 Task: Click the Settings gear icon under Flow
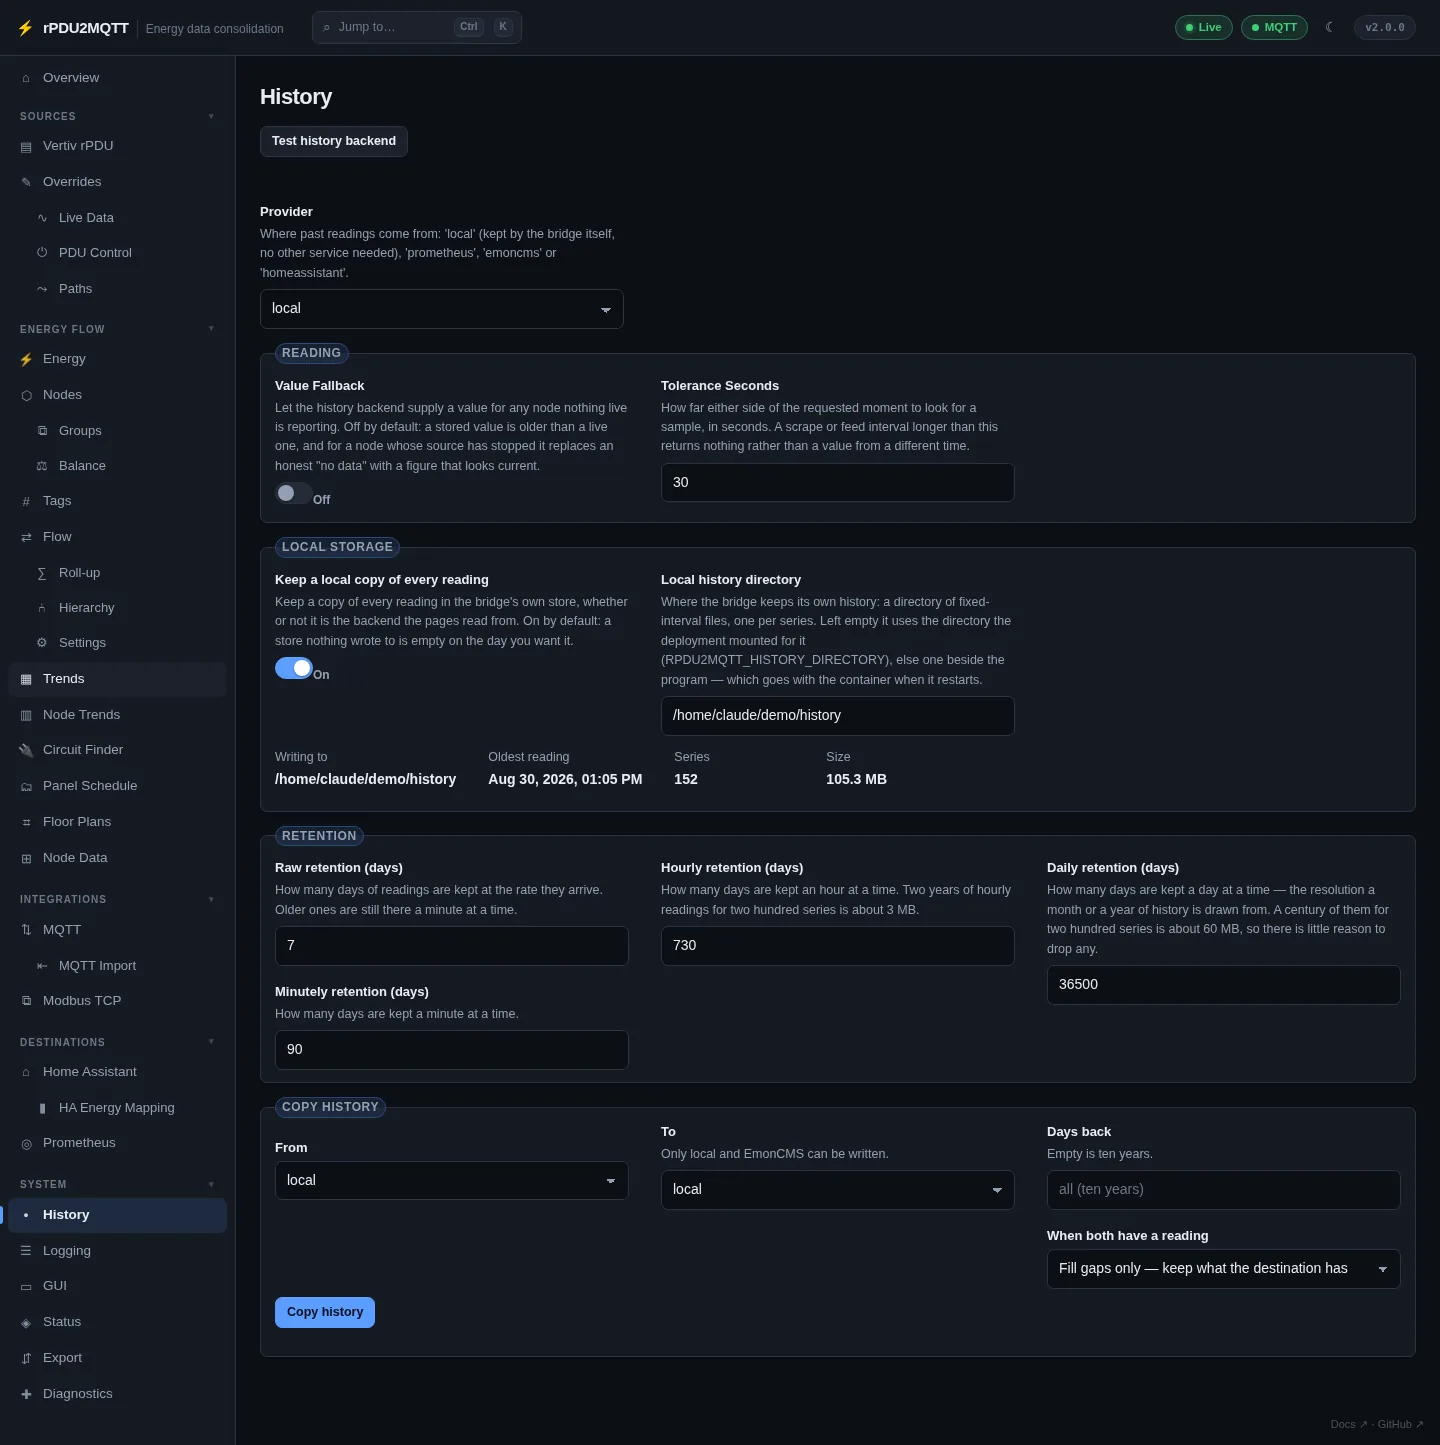pos(42,643)
